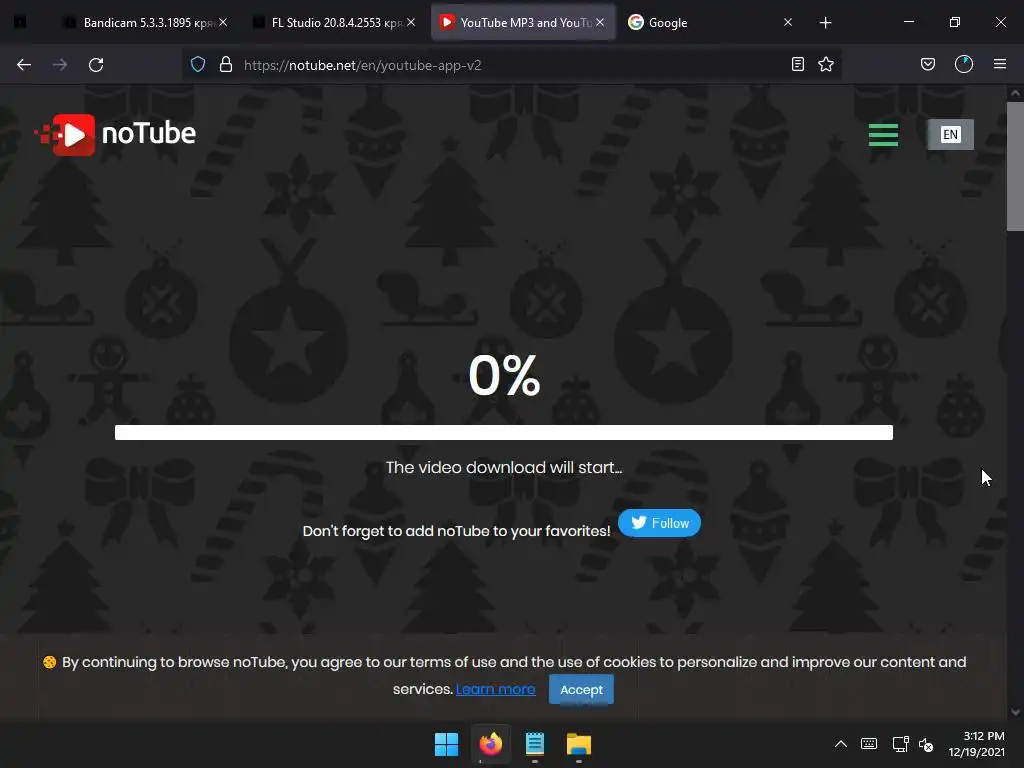
Task: Open network status tray icon
Action: (x=901, y=744)
